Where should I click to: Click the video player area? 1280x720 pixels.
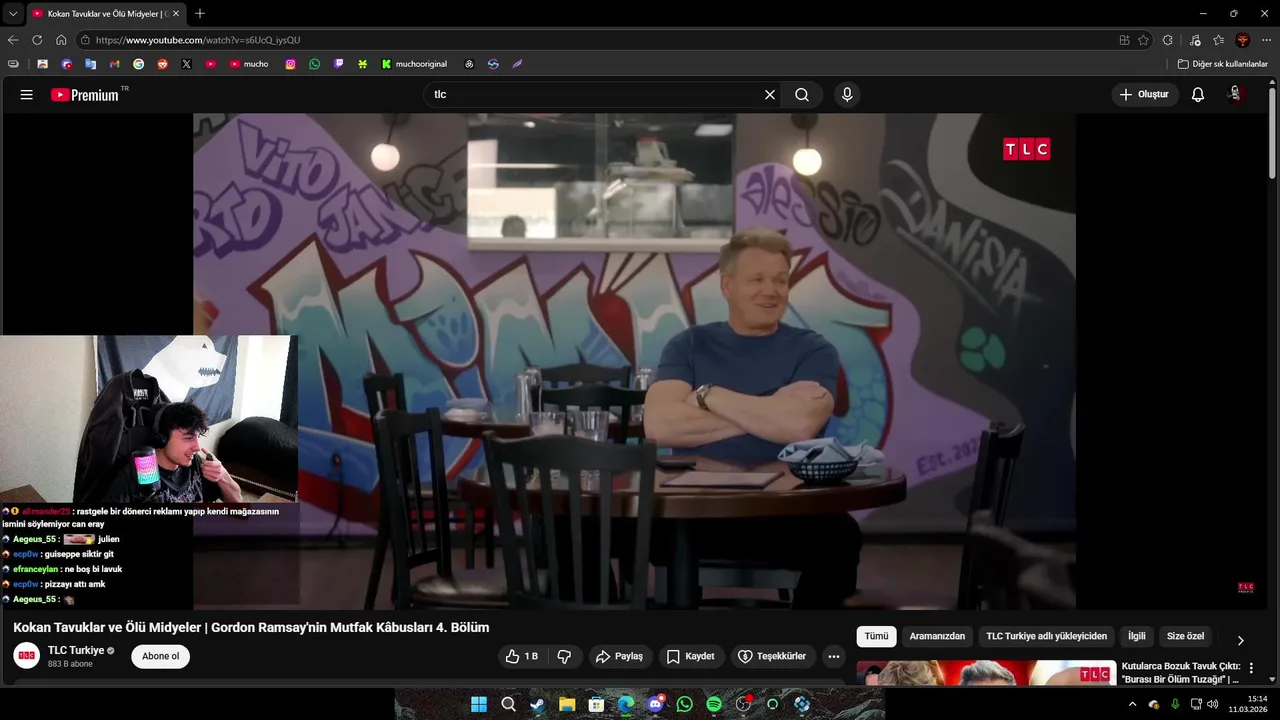(x=634, y=361)
